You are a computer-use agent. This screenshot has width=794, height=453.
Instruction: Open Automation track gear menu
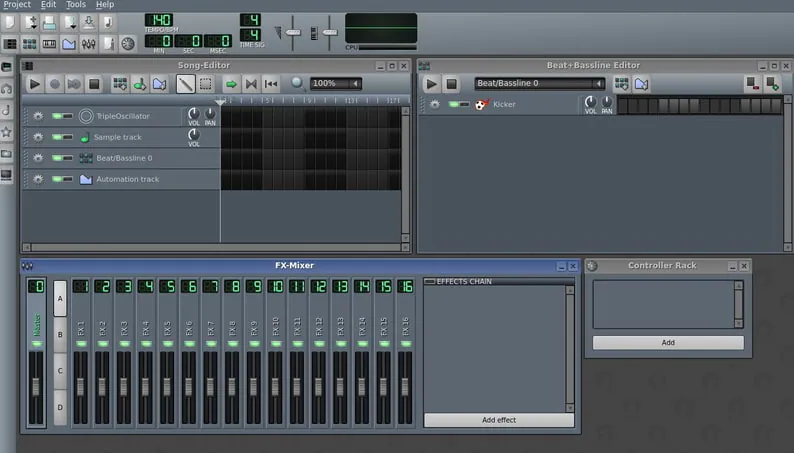click(38, 179)
